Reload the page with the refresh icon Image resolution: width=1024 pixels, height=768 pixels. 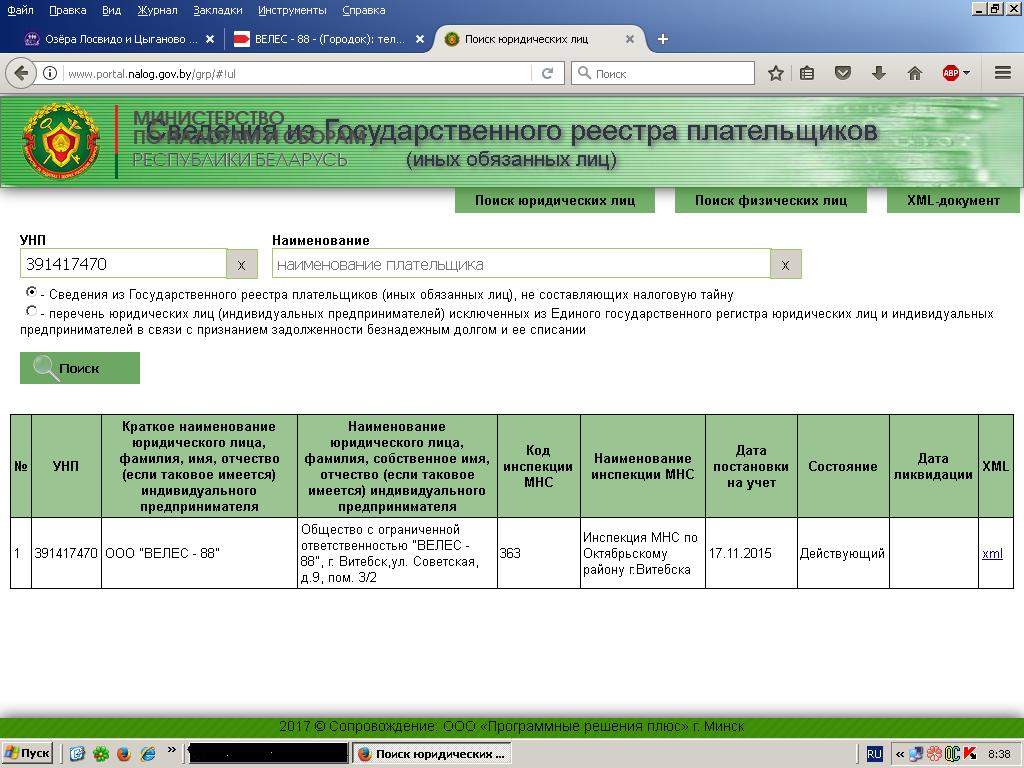547,73
